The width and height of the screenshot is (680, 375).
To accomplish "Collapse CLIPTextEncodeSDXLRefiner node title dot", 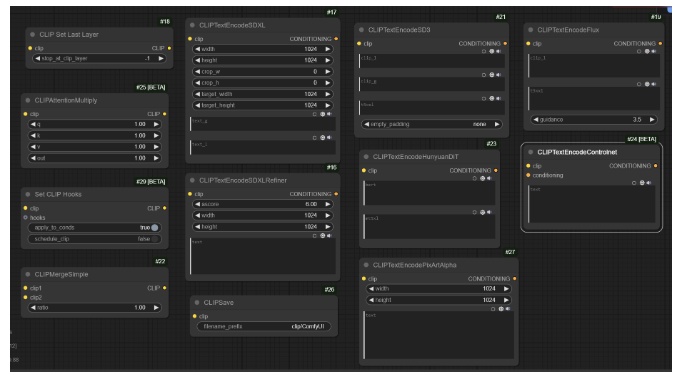I will (x=192, y=180).
